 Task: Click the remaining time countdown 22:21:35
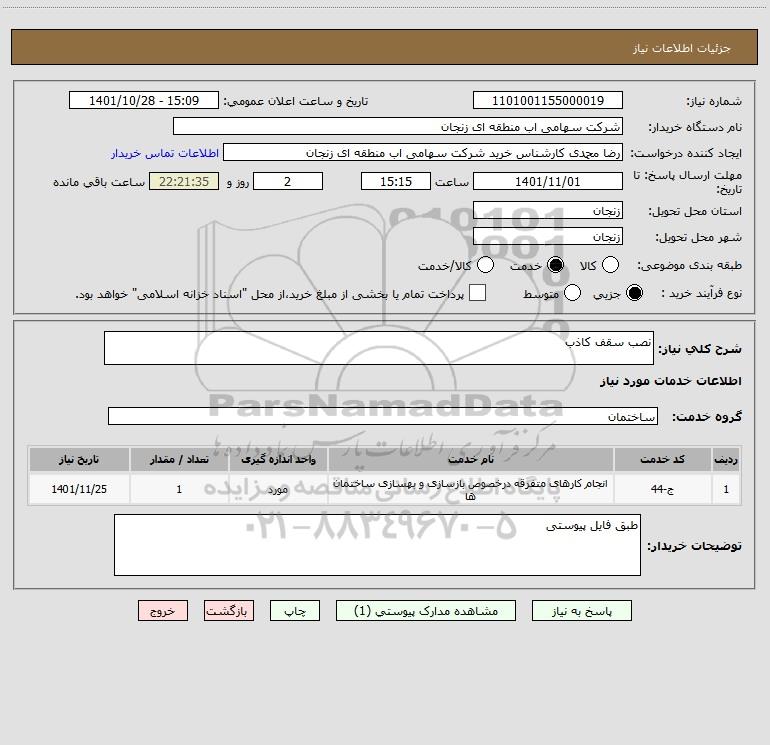point(184,181)
